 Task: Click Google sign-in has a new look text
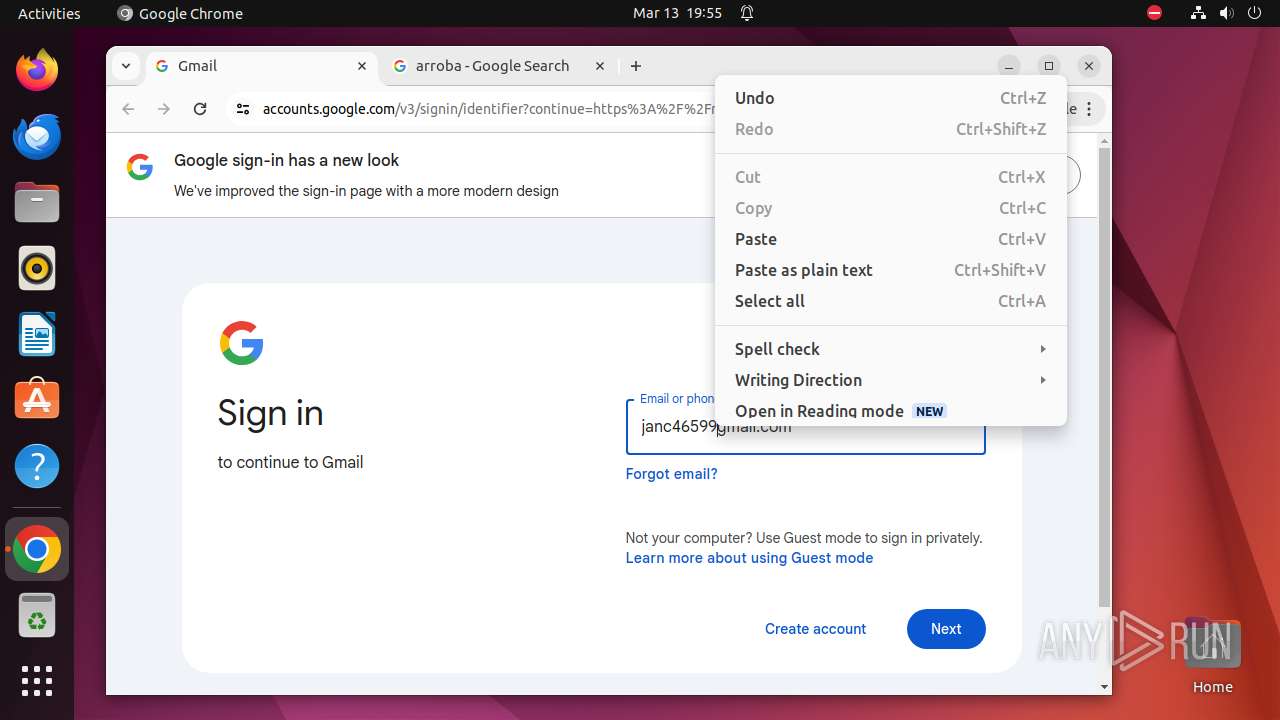pos(286,160)
